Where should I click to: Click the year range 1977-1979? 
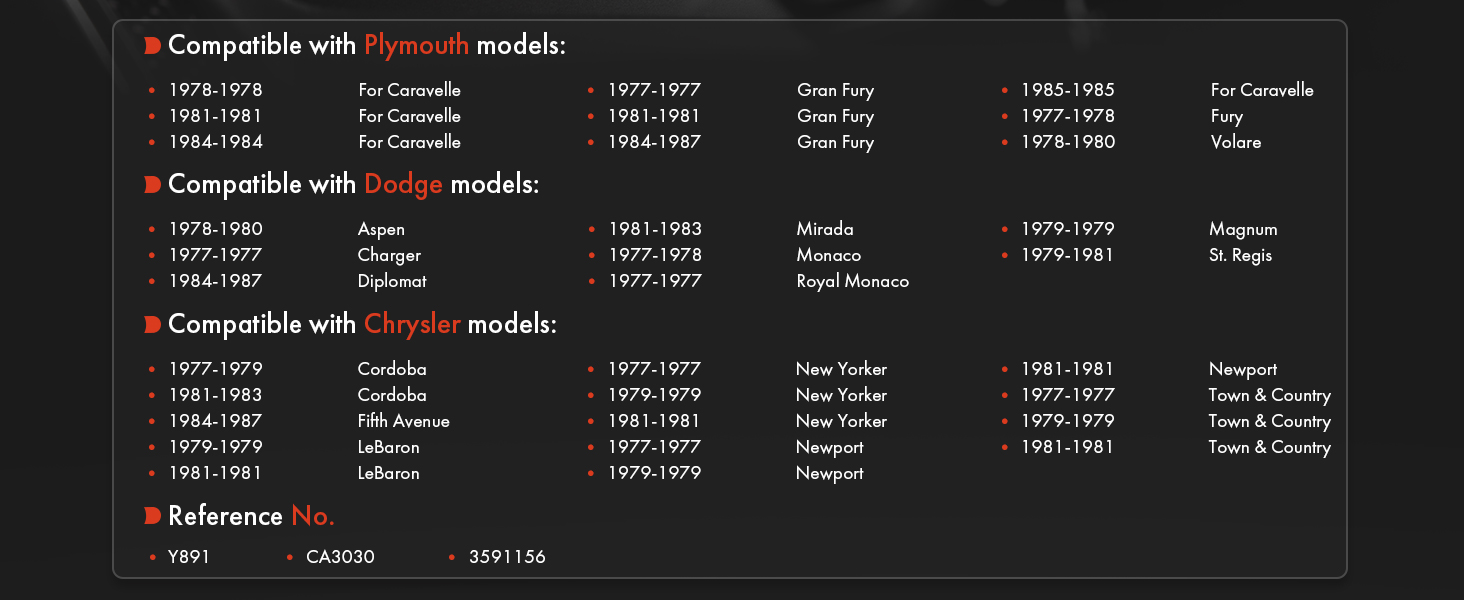pos(215,369)
